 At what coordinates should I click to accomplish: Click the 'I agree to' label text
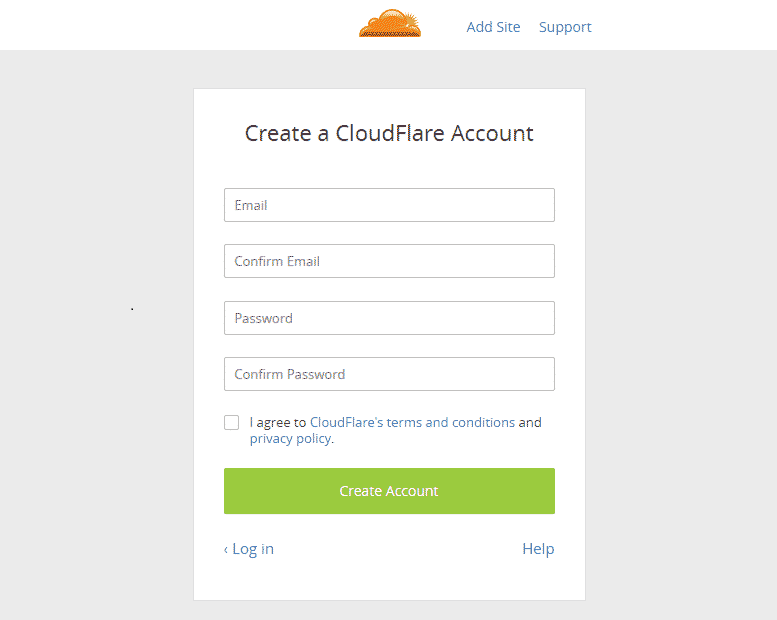pos(278,422)
